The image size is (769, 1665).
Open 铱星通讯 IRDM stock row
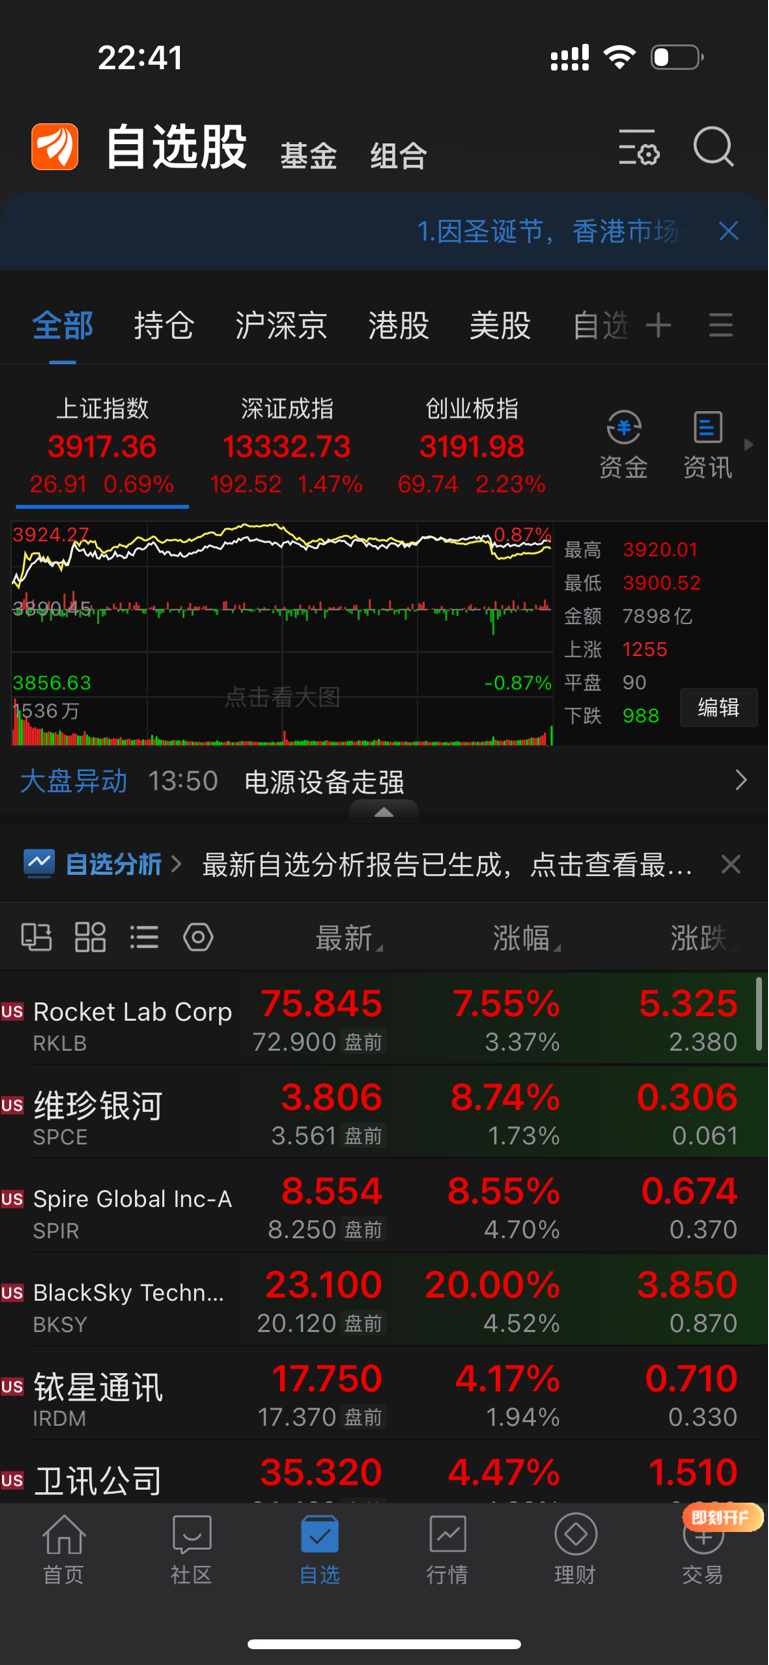point(384,1394)
